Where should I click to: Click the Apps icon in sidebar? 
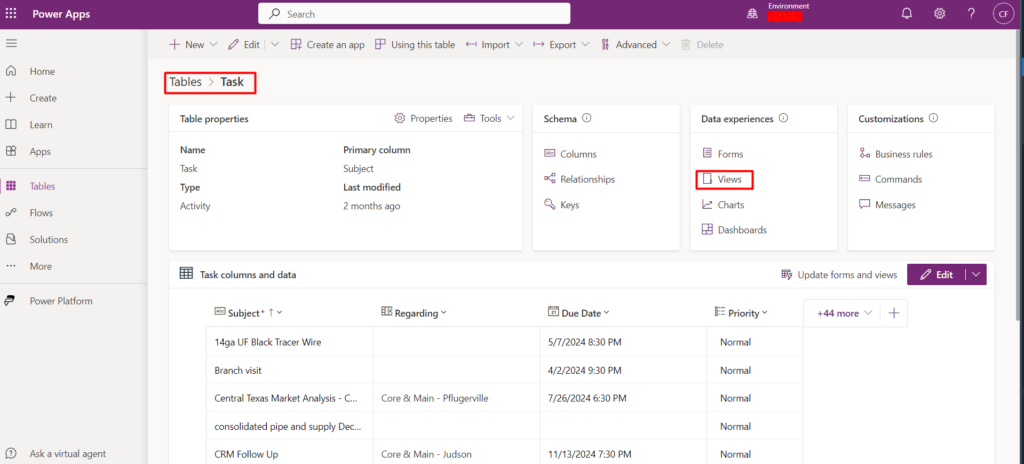(x=10, y=151)
